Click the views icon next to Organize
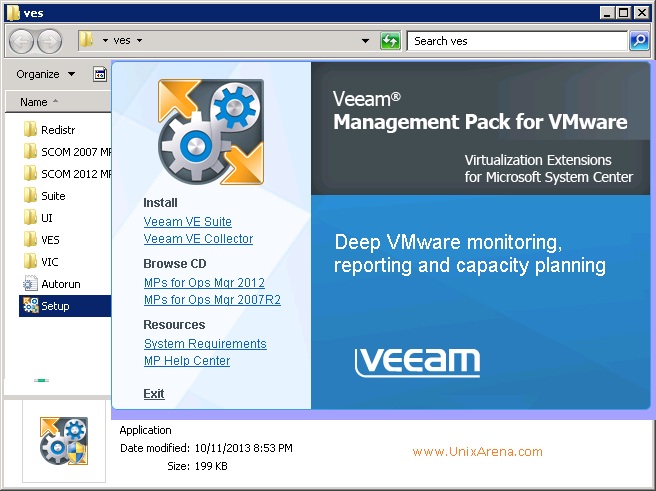This screenshot has width=656, height=491. 100,74
